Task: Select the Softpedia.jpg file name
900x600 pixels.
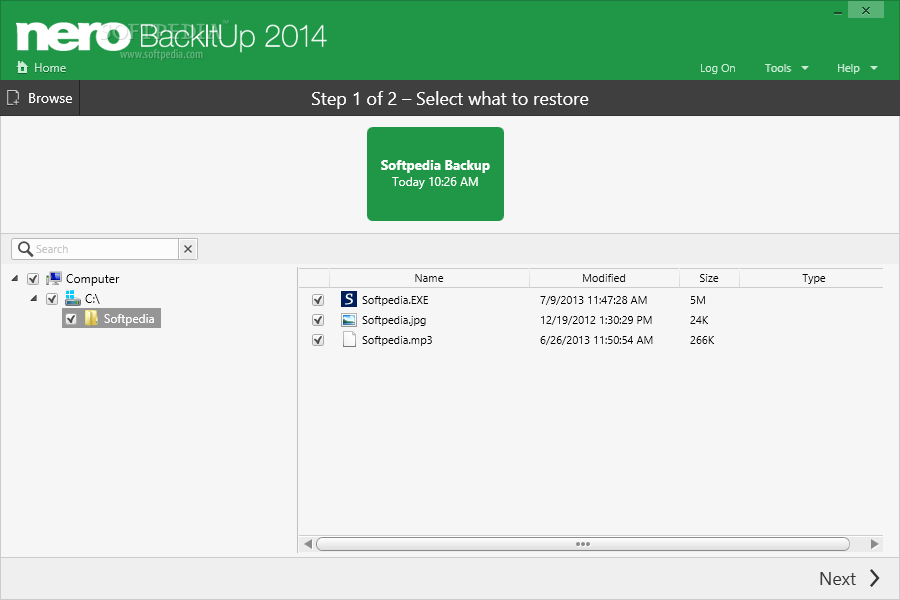Action: tap(394, 320)
